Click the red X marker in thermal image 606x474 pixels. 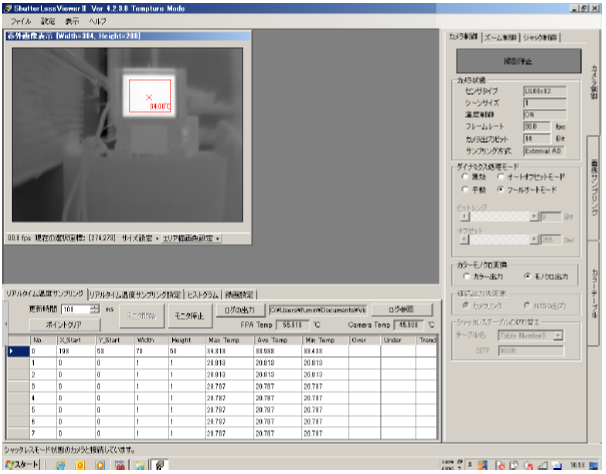tap(149, 97)
